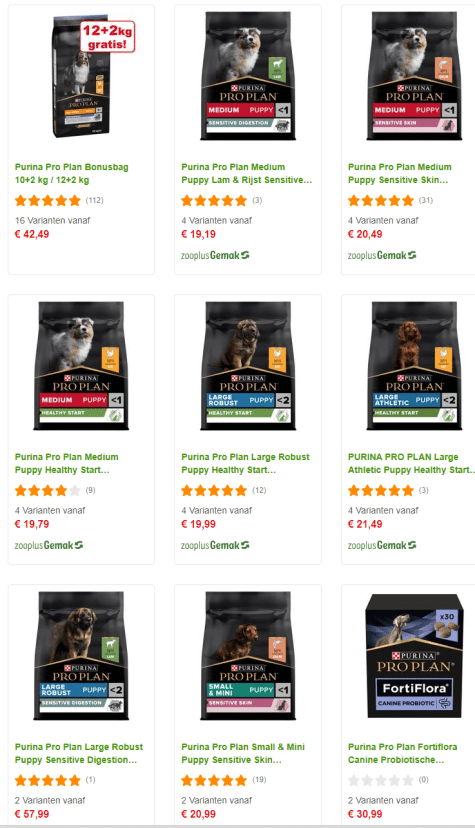This screenshot has height=828, width=475.
Task: Open Medium Puppy Sensitive Skin product image
Action: pyautogui.click(x=414, y=77)
